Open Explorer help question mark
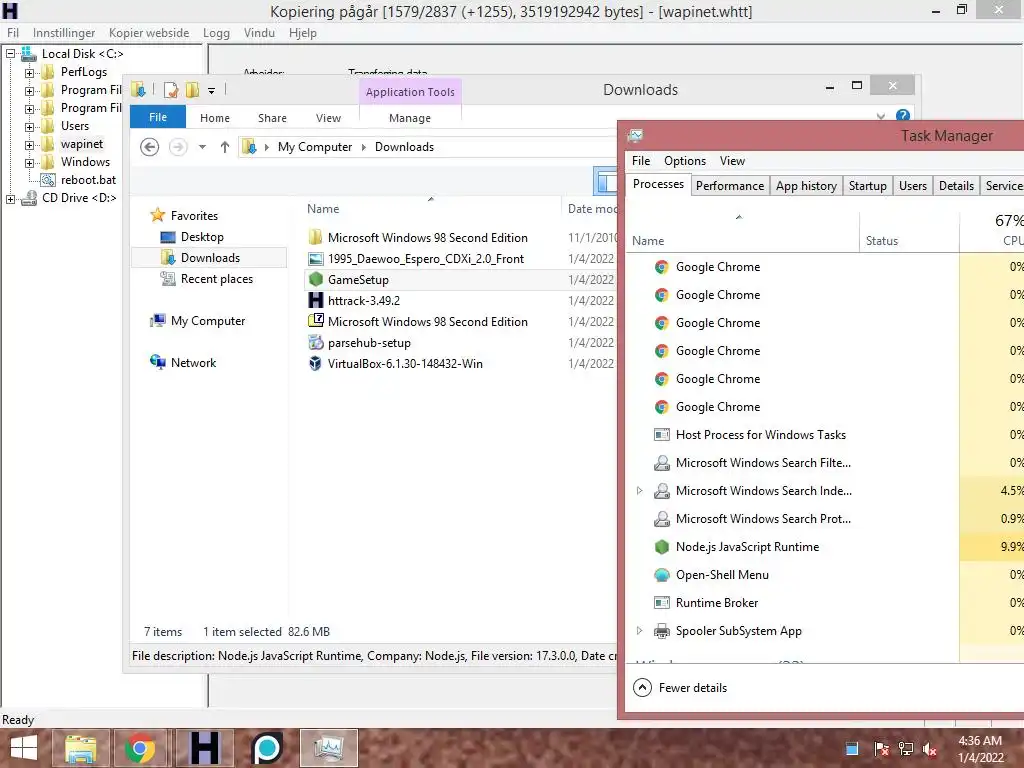1024x768 pixels. pos(903,116)
